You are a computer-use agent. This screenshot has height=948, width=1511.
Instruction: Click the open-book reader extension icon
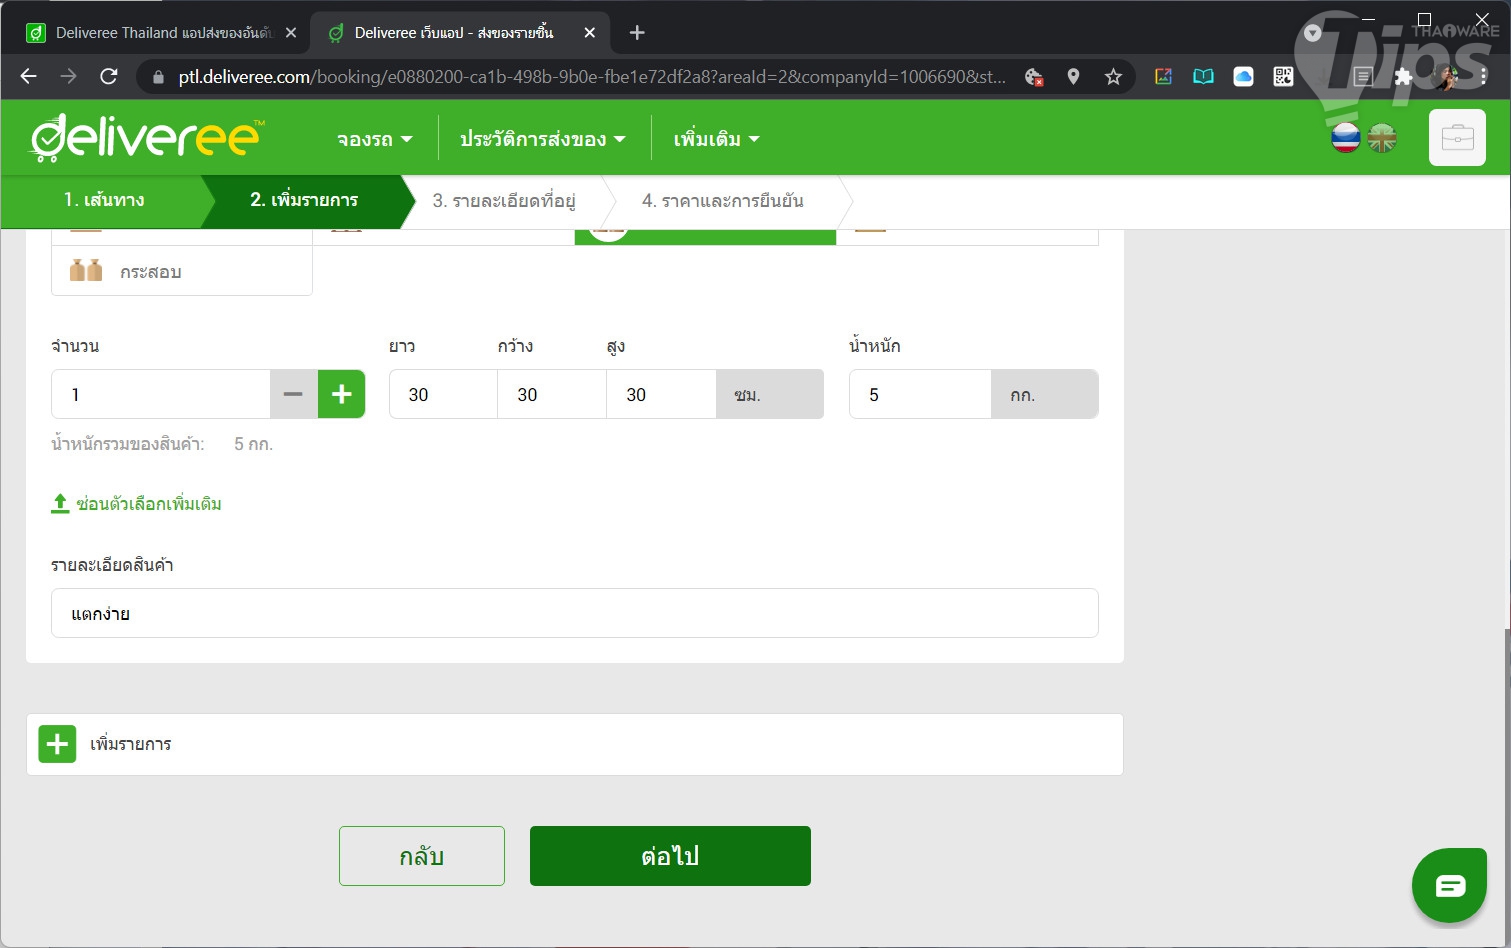point(1203,77)
